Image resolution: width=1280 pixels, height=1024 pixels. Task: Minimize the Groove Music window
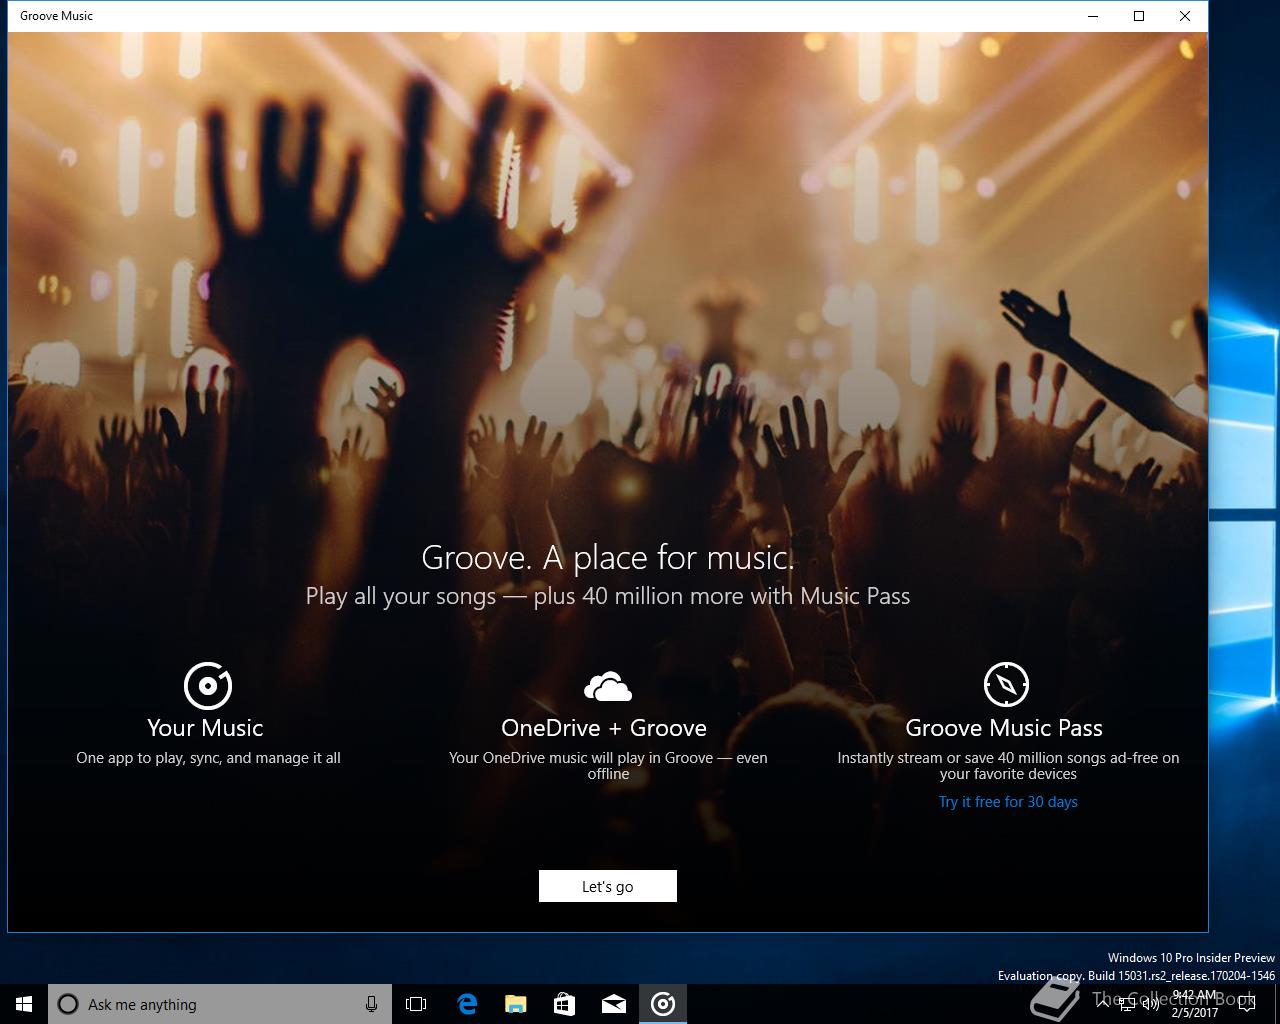point(1093,16)
